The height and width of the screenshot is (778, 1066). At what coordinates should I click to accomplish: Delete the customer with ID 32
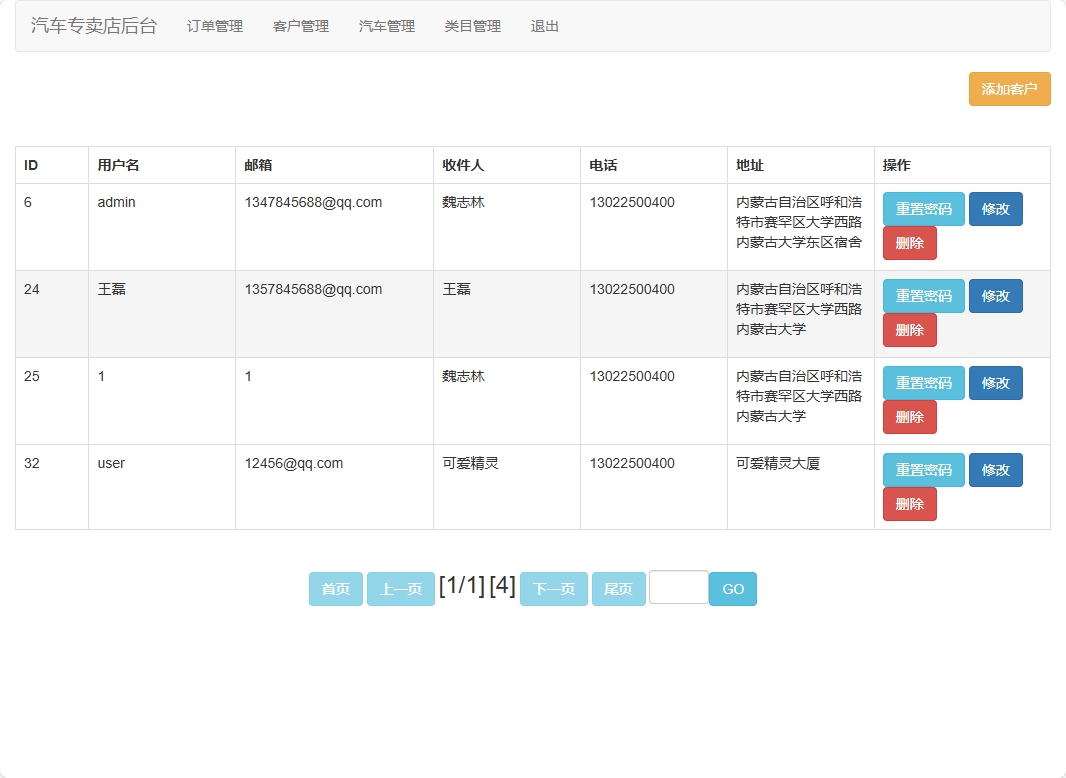909,503
